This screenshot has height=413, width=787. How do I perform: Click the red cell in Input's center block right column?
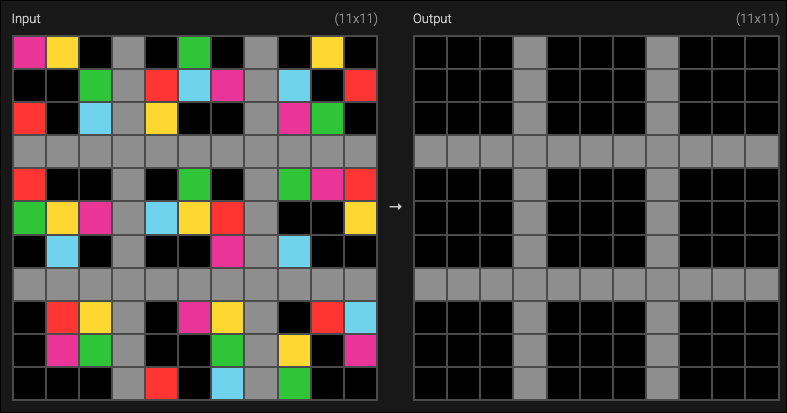[x=227, y=218]
